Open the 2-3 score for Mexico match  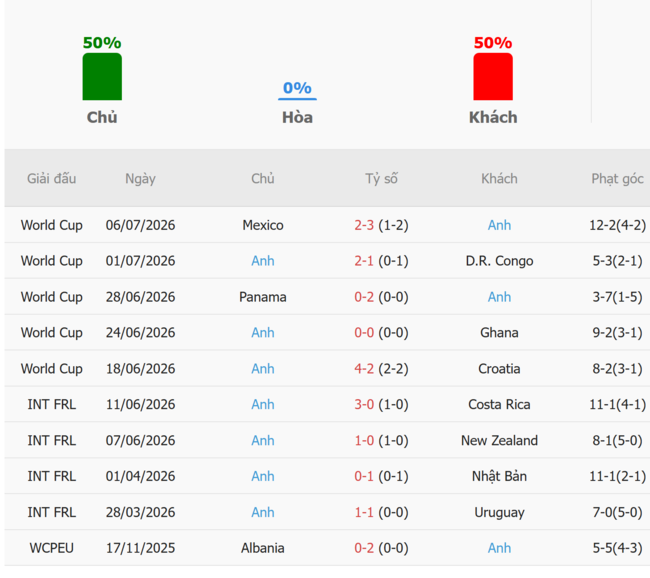point(364,225)
